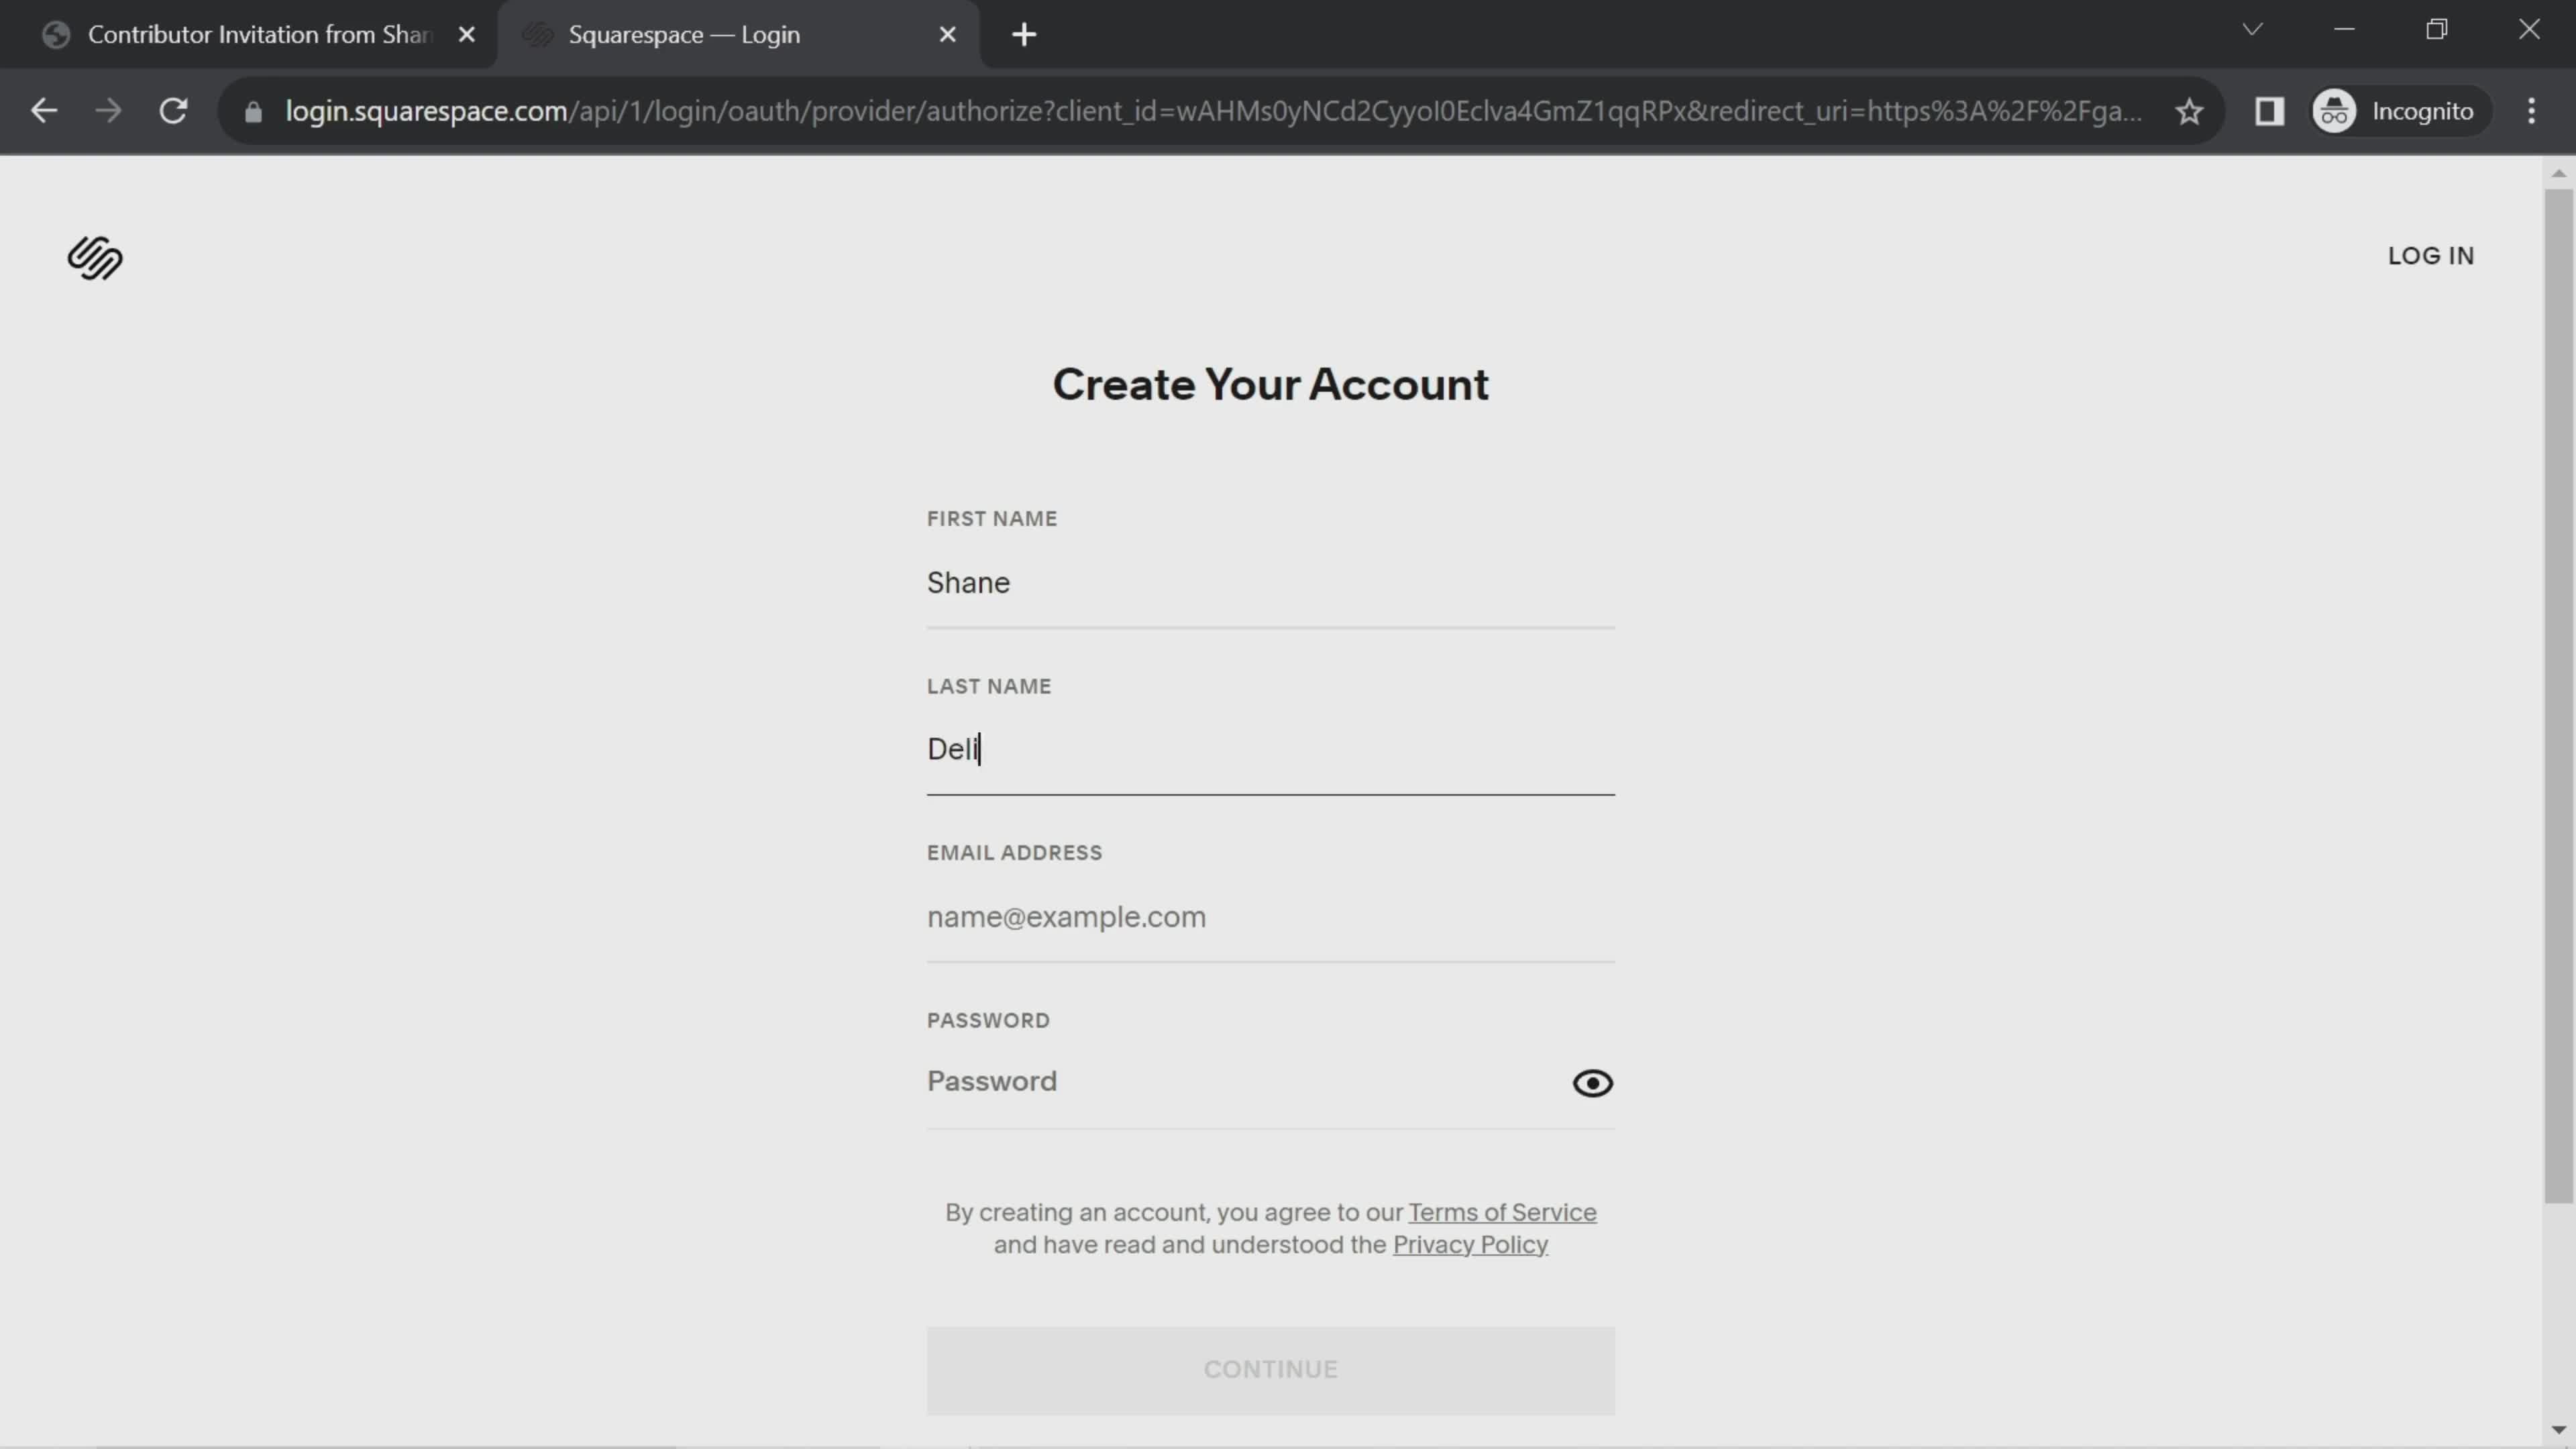Click the browser address bar URL

[1213, 111]
